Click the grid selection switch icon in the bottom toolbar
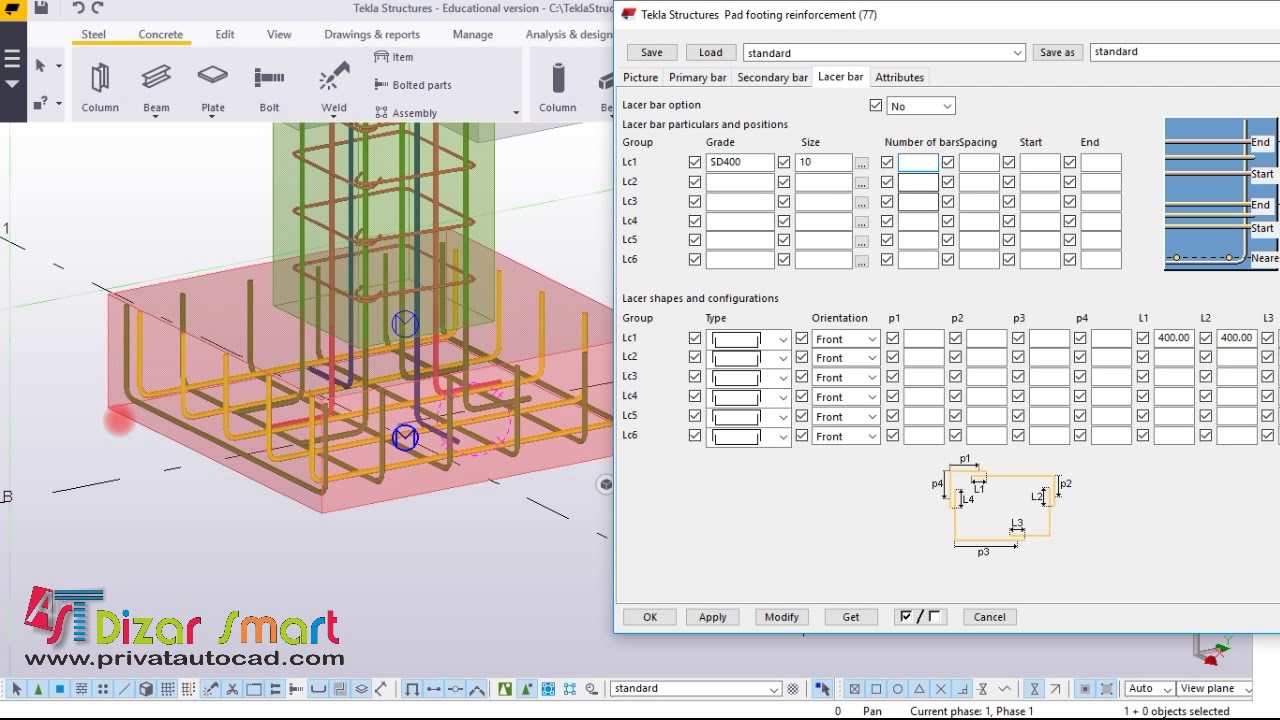 coord(167,689)
